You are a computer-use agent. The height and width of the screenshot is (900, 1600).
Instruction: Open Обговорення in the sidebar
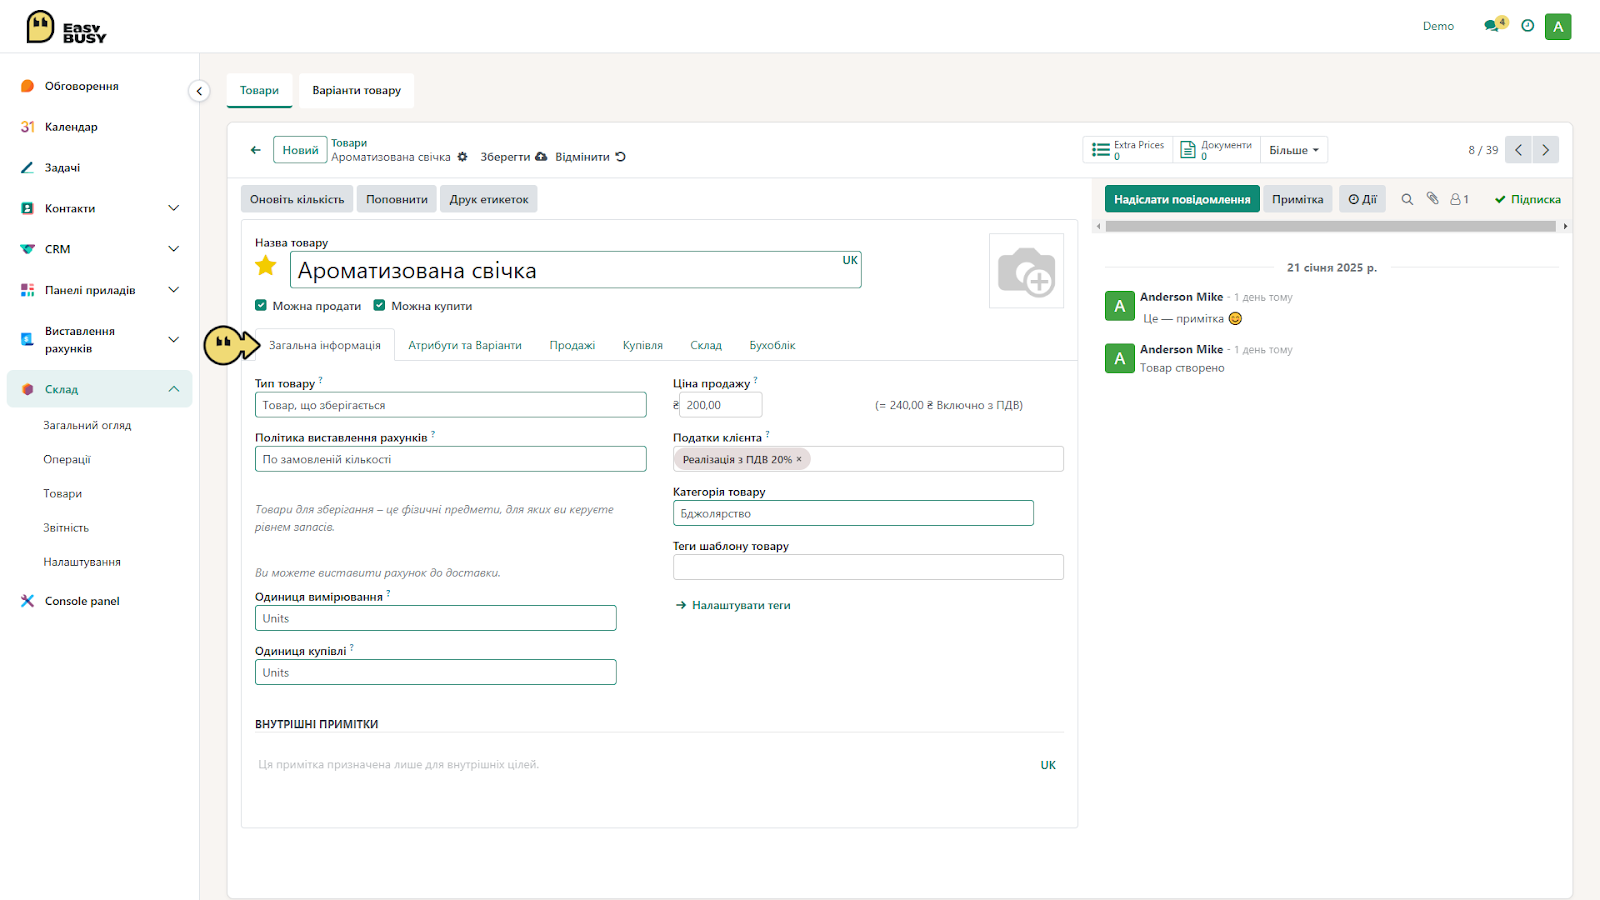point(82,86)
